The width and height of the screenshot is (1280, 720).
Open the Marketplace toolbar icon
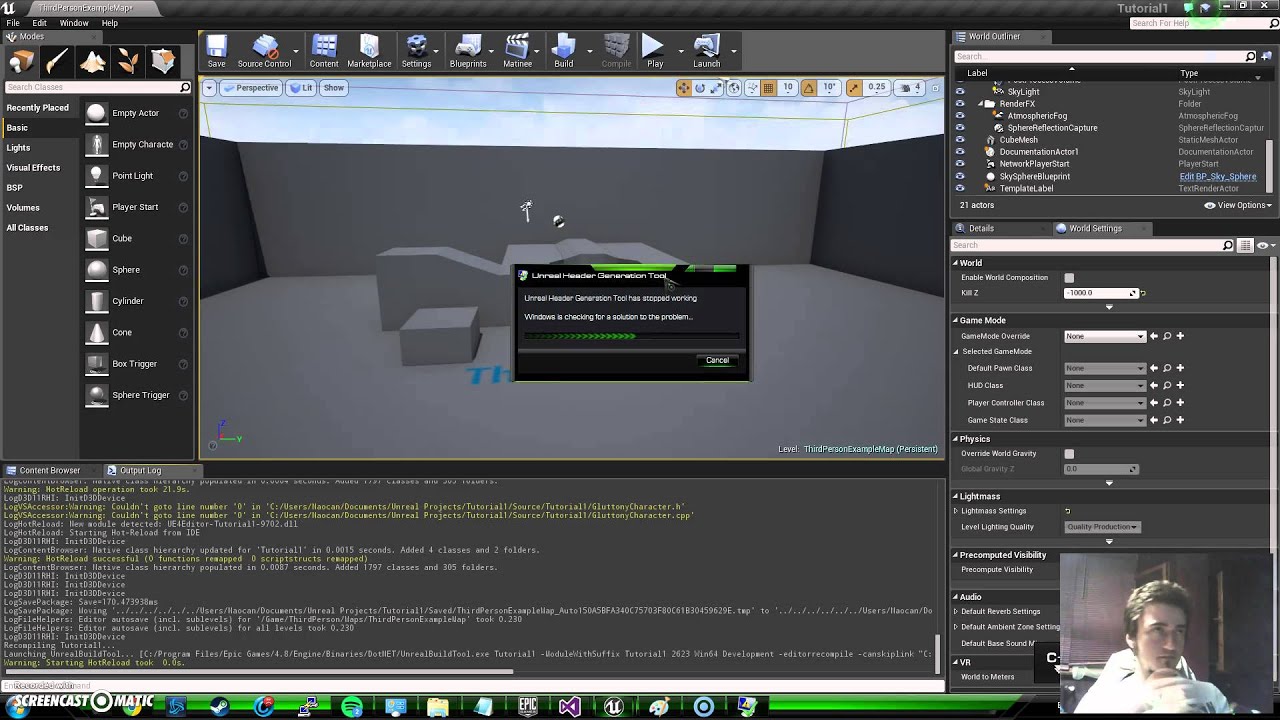(369, 51)
